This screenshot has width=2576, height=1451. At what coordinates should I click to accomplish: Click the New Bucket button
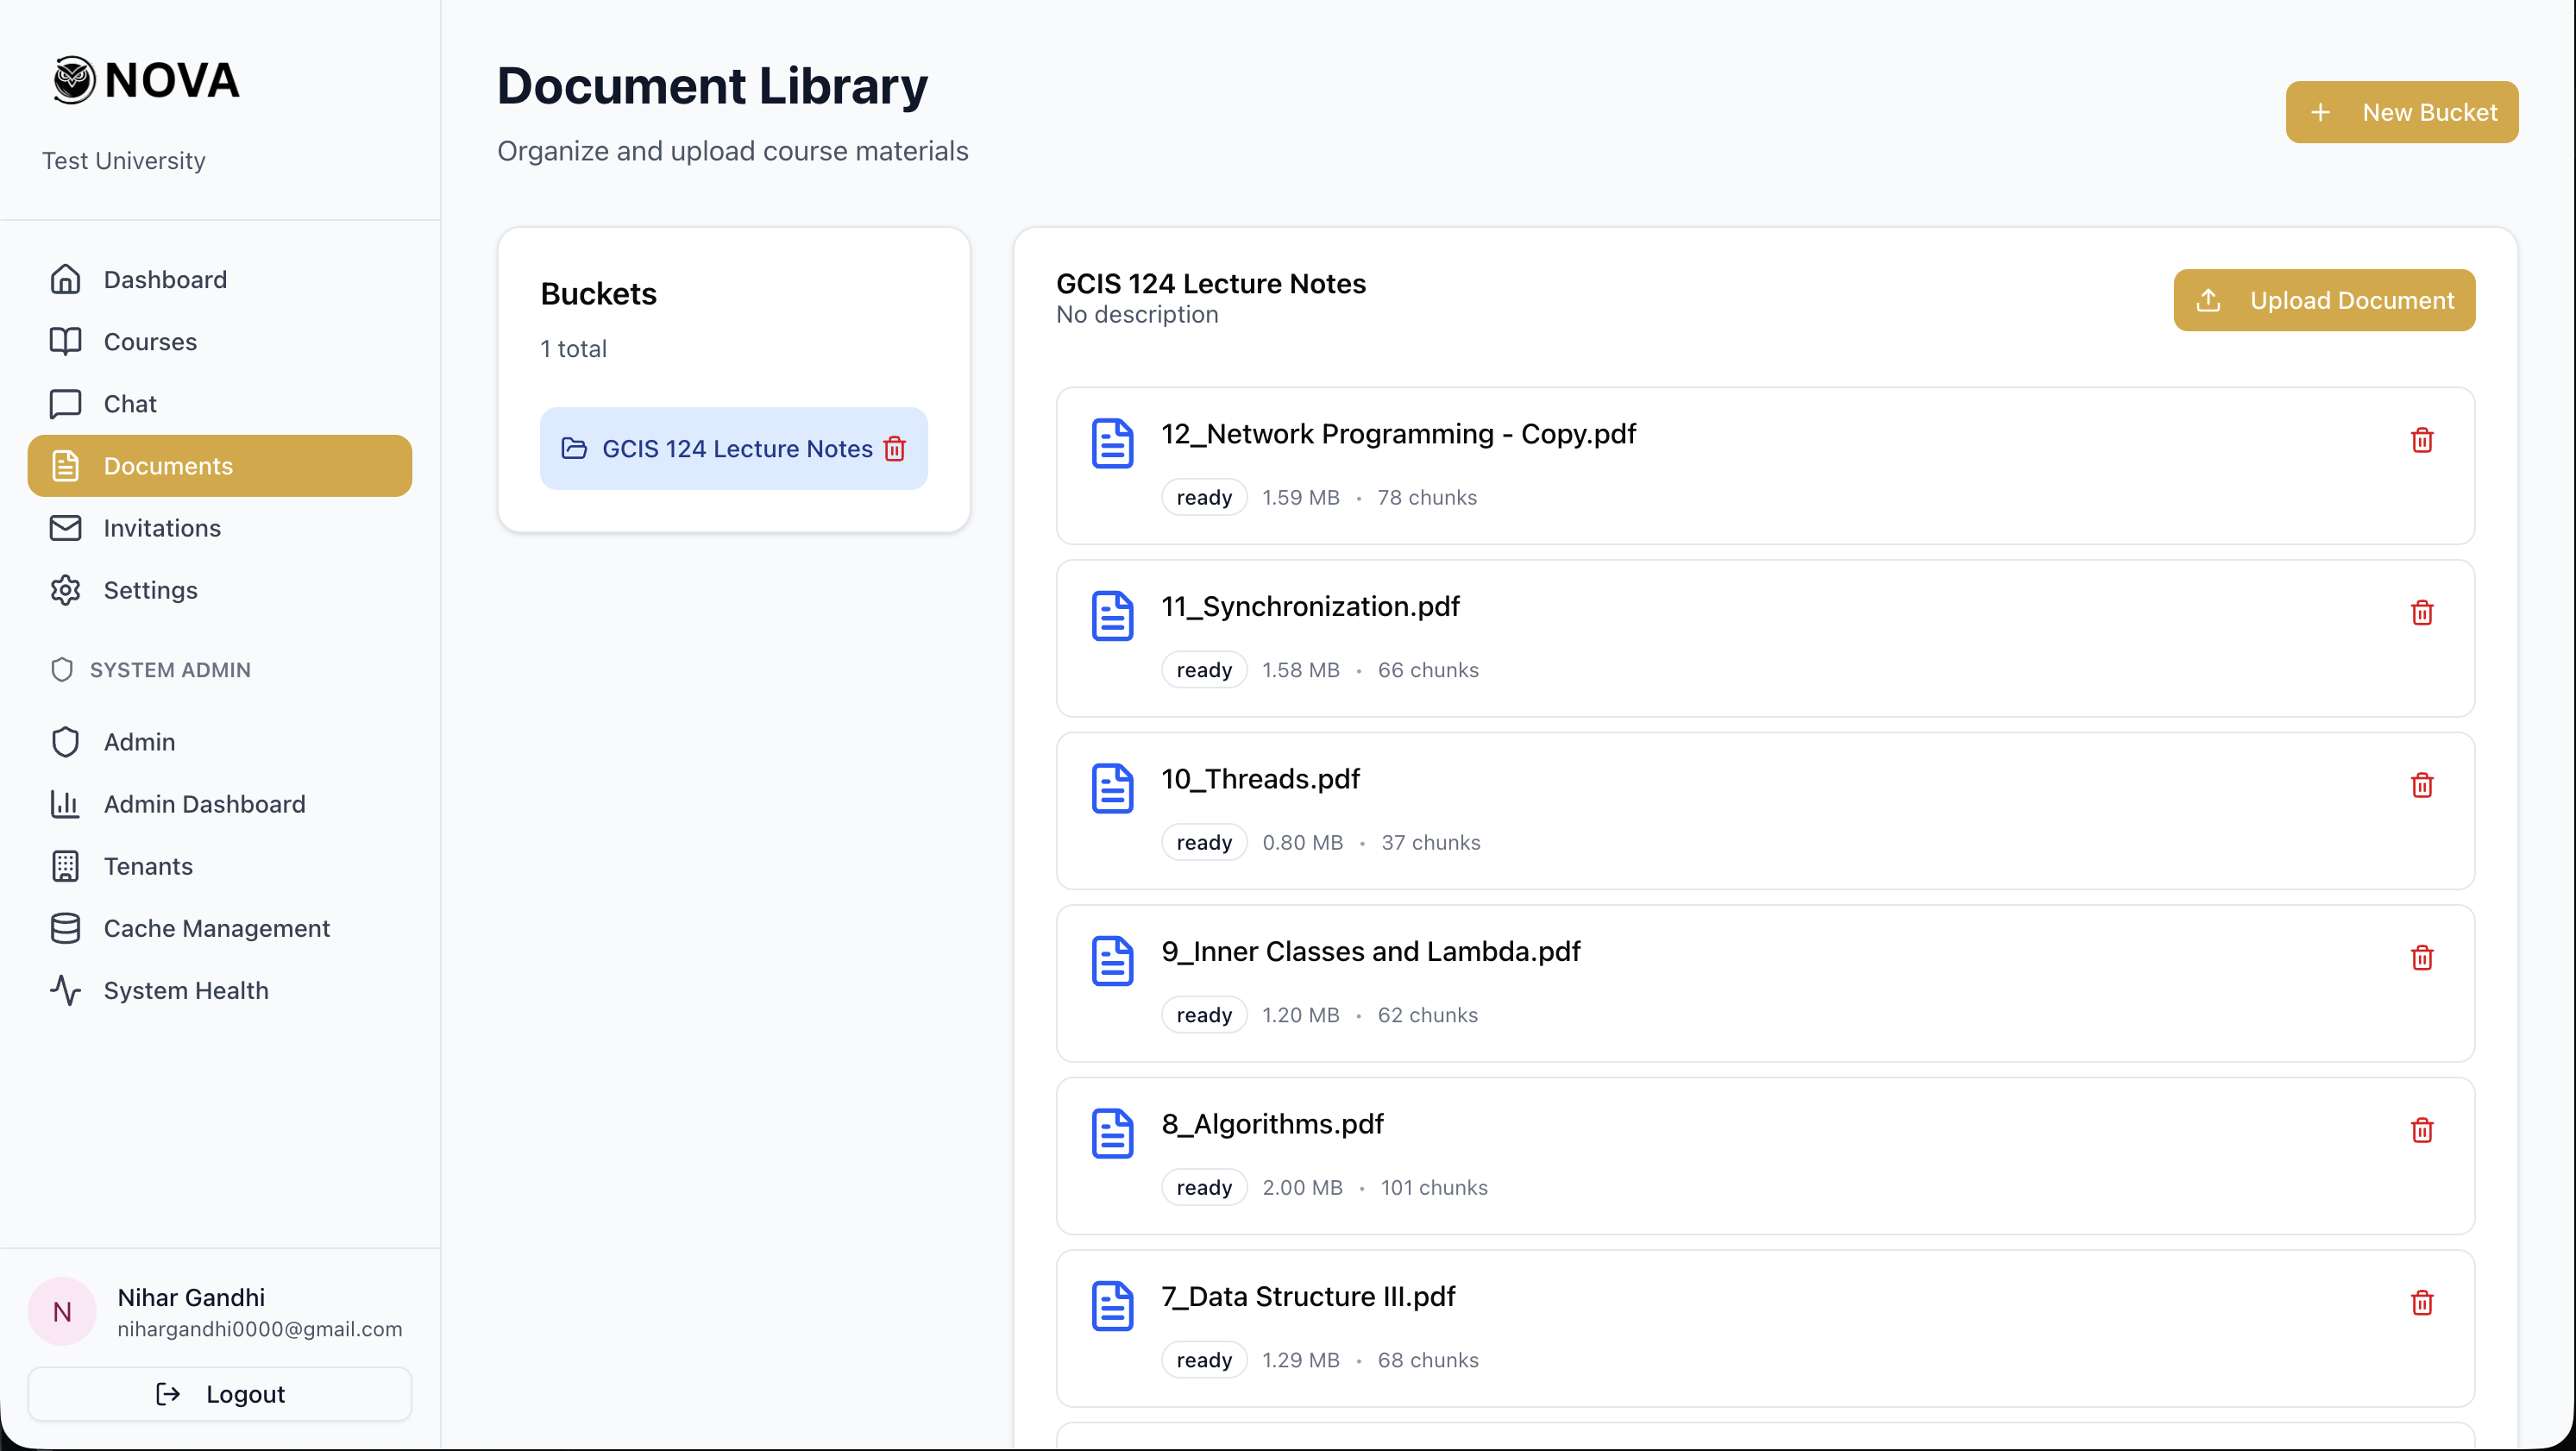tap(2401, 112)
